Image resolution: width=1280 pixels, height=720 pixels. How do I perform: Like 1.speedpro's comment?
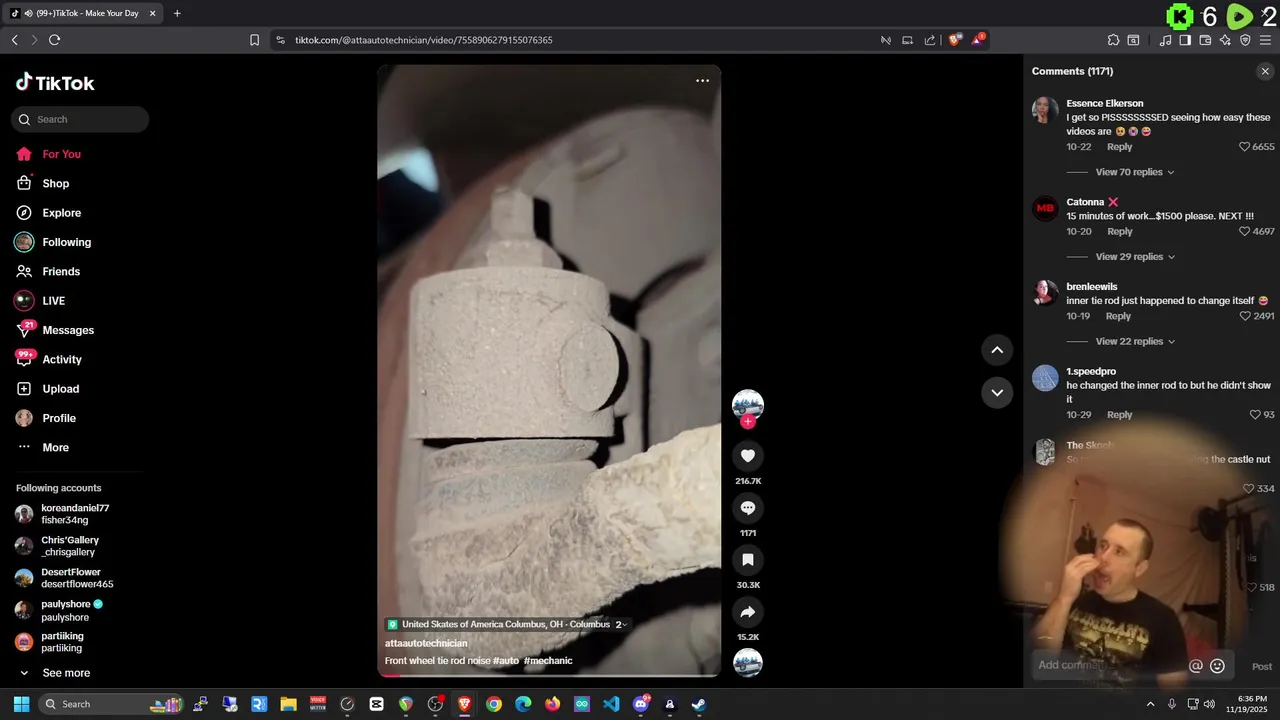1255,415
